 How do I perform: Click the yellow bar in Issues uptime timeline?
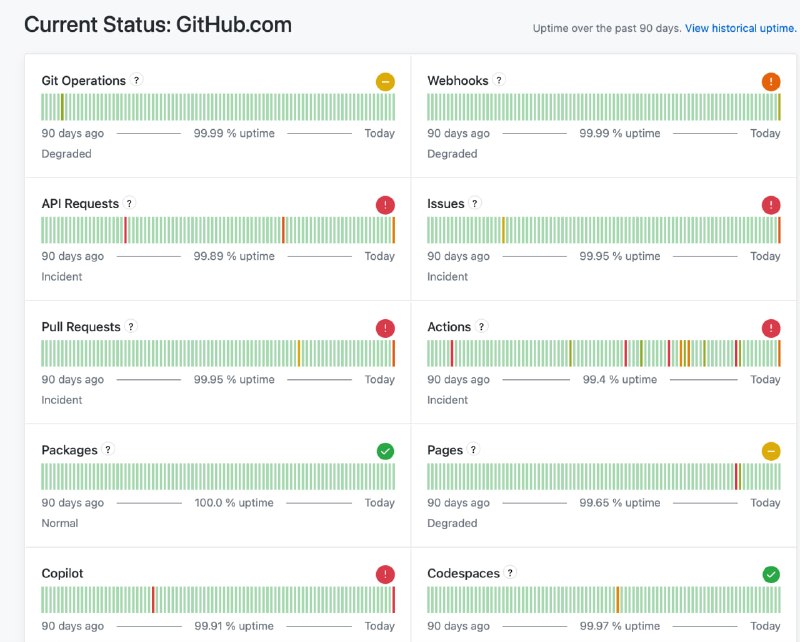(503, 230)
